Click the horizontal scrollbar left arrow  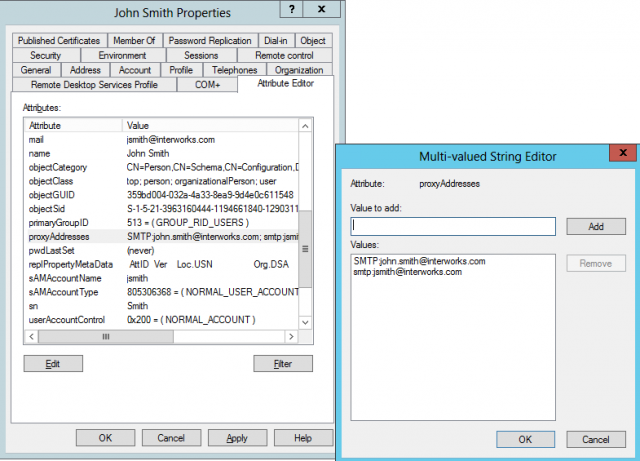pyautogui.click(x=30, y=338)
